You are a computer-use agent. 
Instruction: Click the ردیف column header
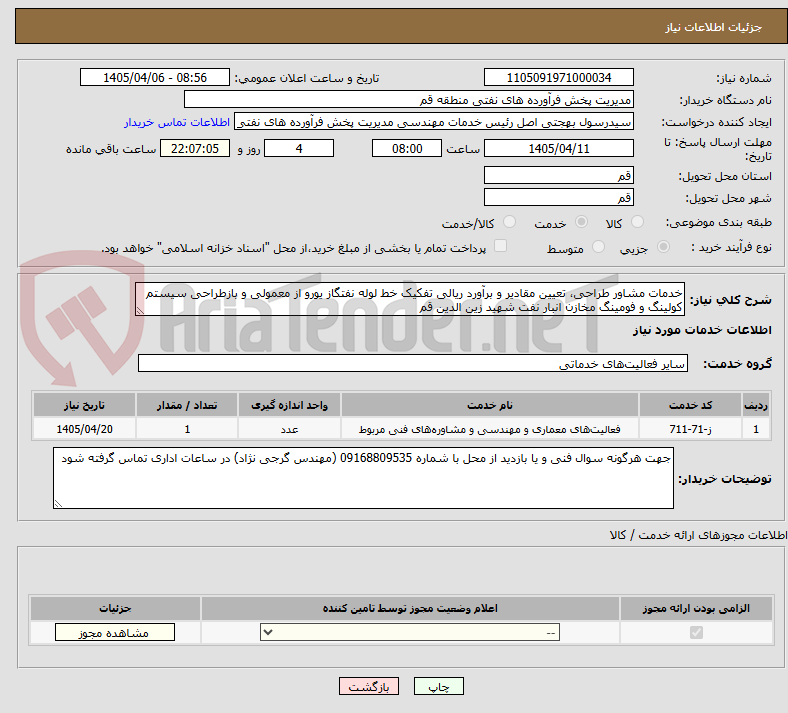756,405
